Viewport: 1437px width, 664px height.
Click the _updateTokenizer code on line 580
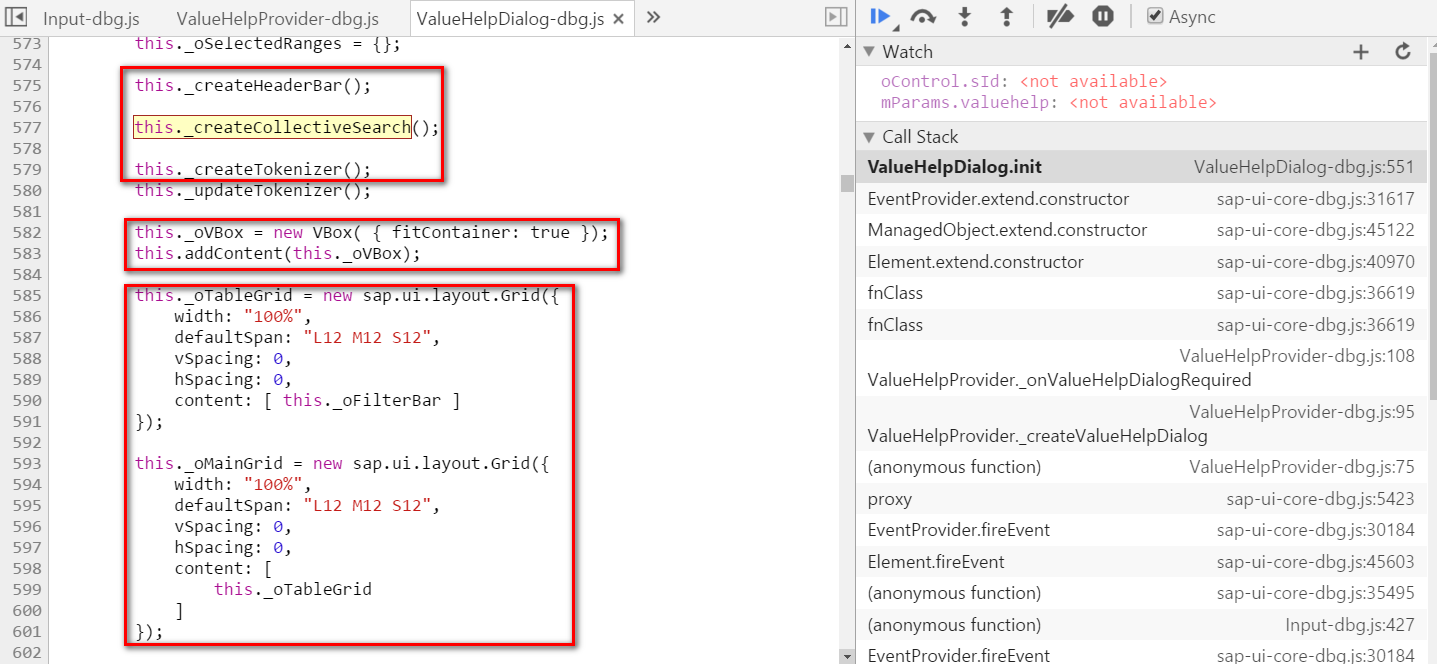[253, 190]
